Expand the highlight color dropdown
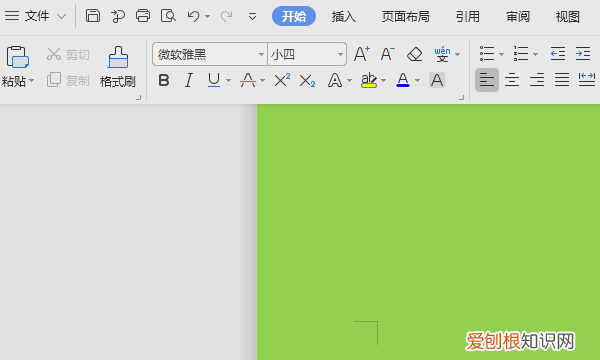 click(383, 80)
